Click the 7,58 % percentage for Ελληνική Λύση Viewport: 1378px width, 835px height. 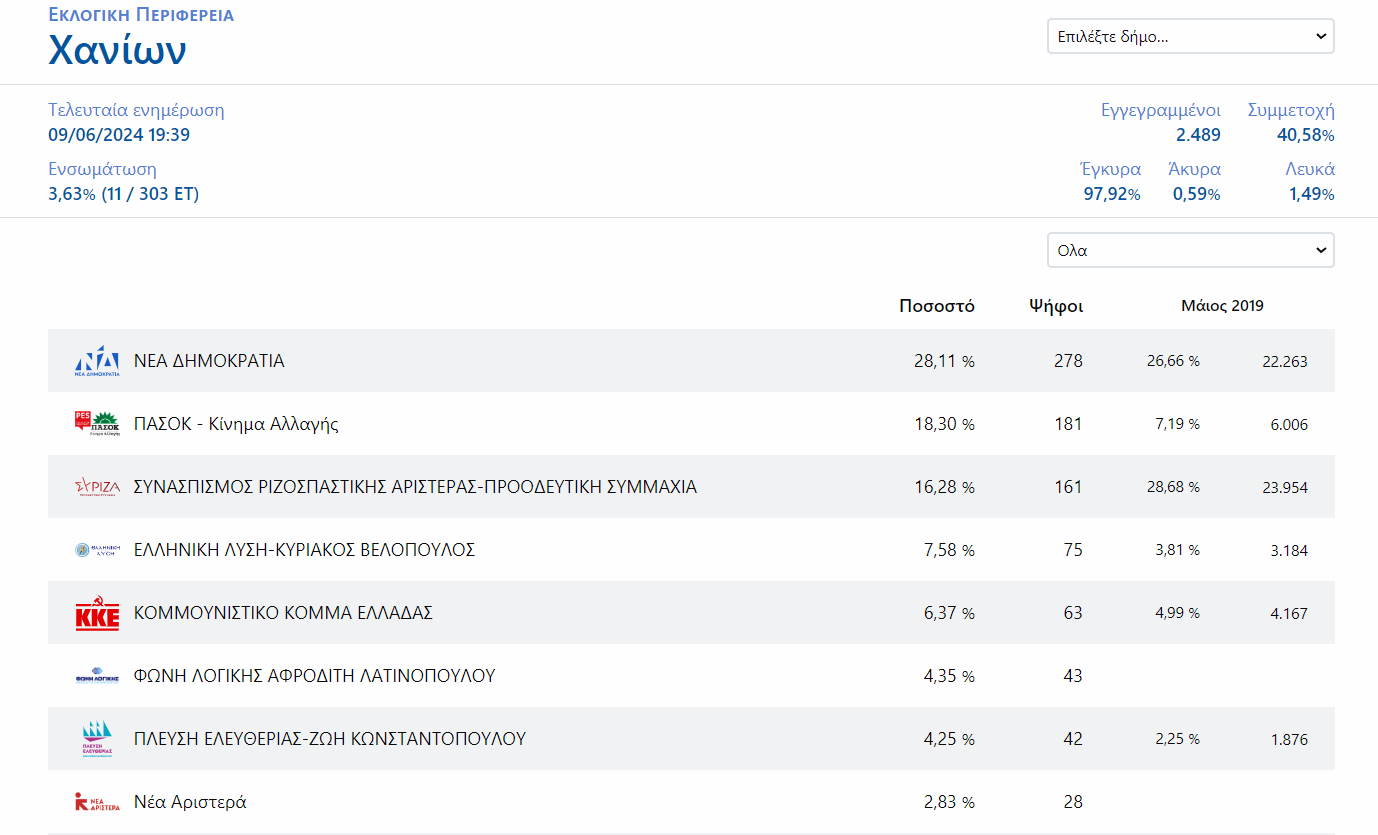point(949,550)
